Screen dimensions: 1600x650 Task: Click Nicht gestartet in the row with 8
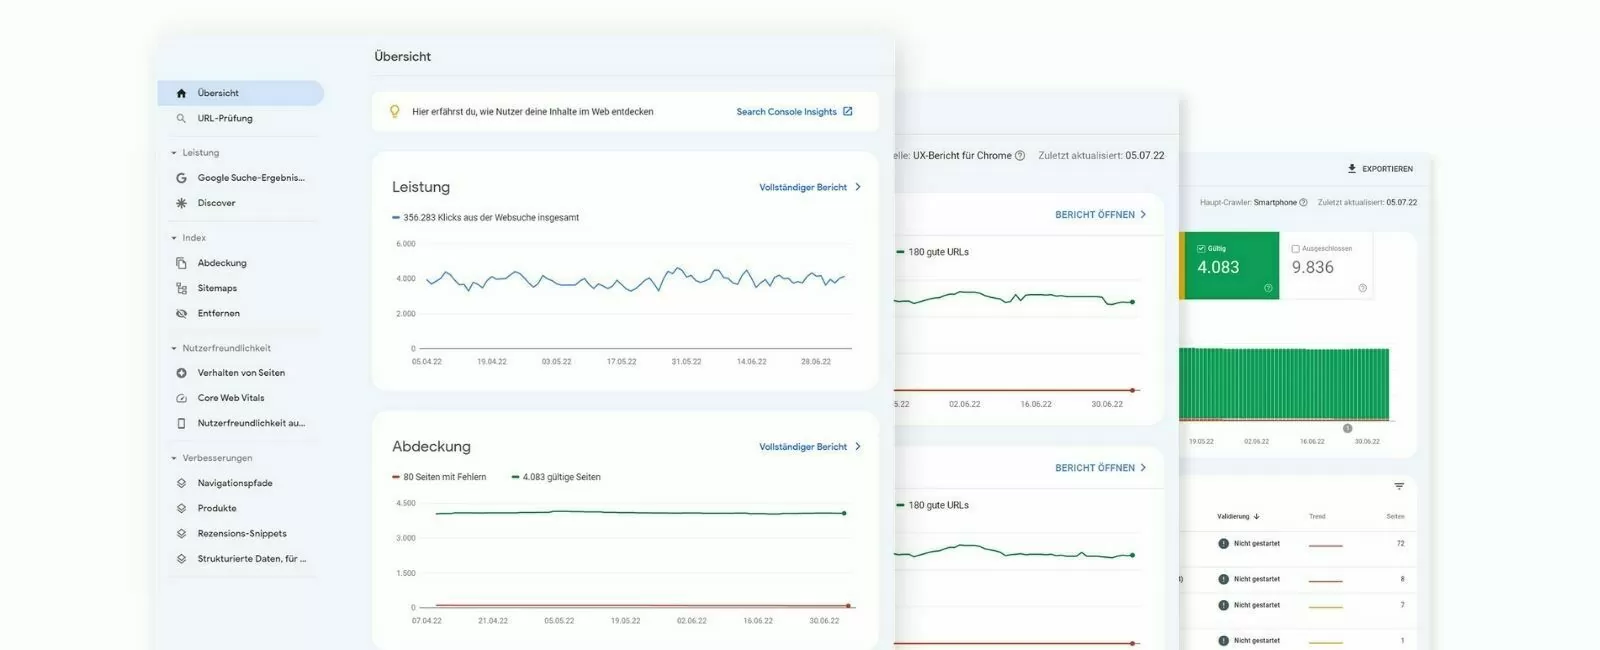click(1256, 579)
